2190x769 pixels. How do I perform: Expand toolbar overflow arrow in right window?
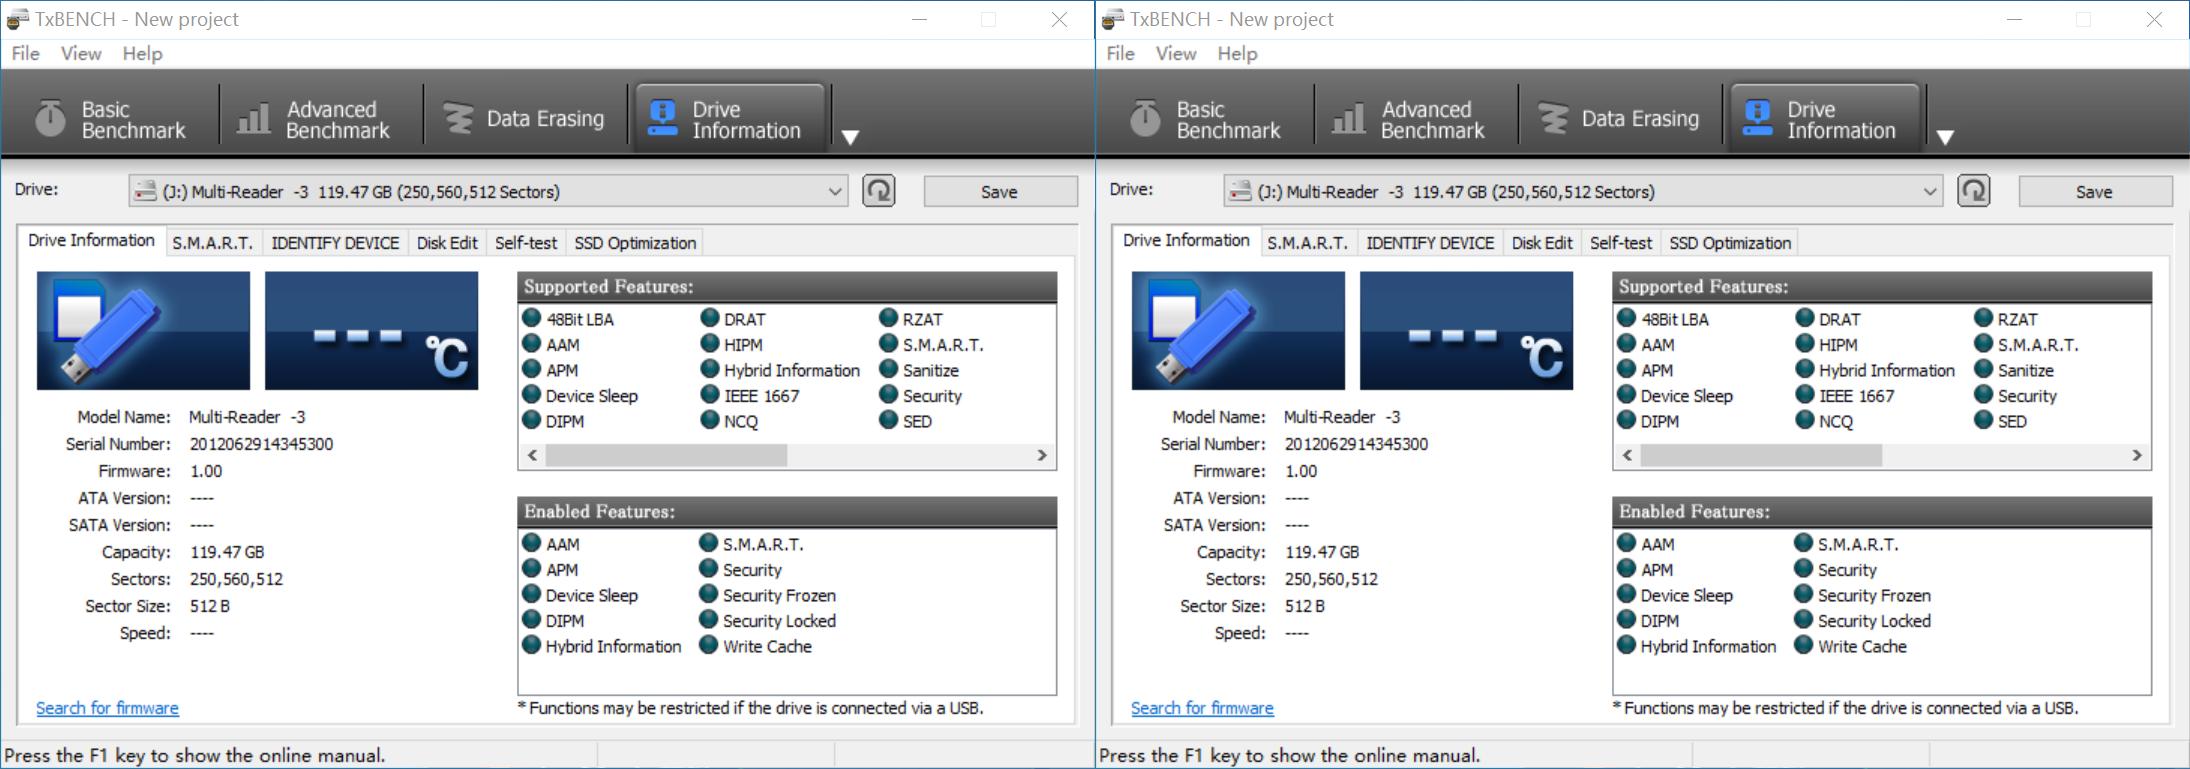pyautogui.click(x=1945, y=137)
